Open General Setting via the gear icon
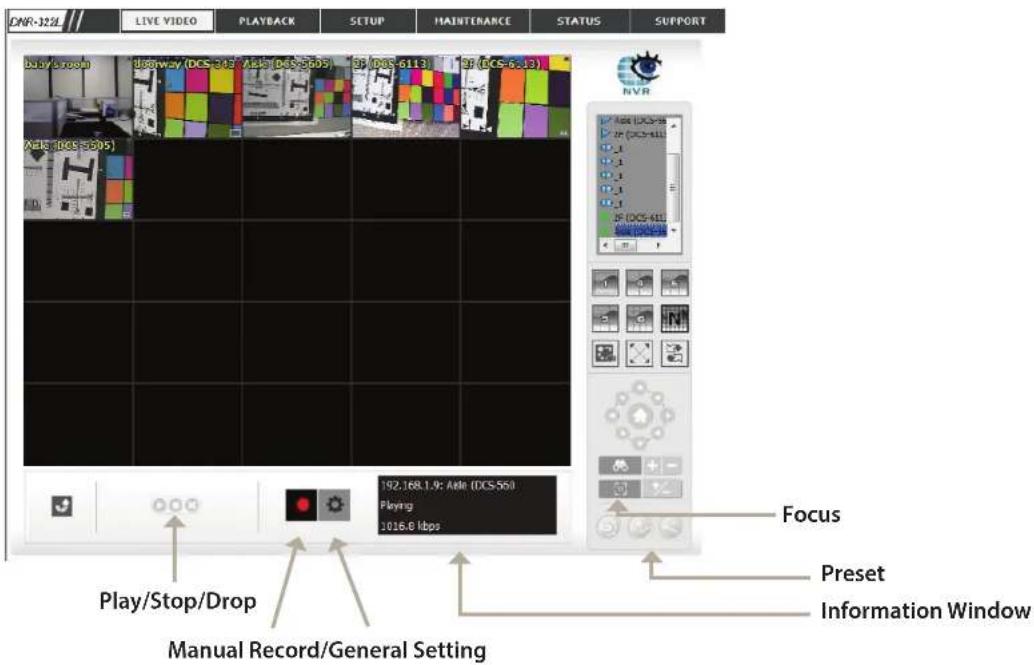The image size is (1034, 665). pos(334,505)
